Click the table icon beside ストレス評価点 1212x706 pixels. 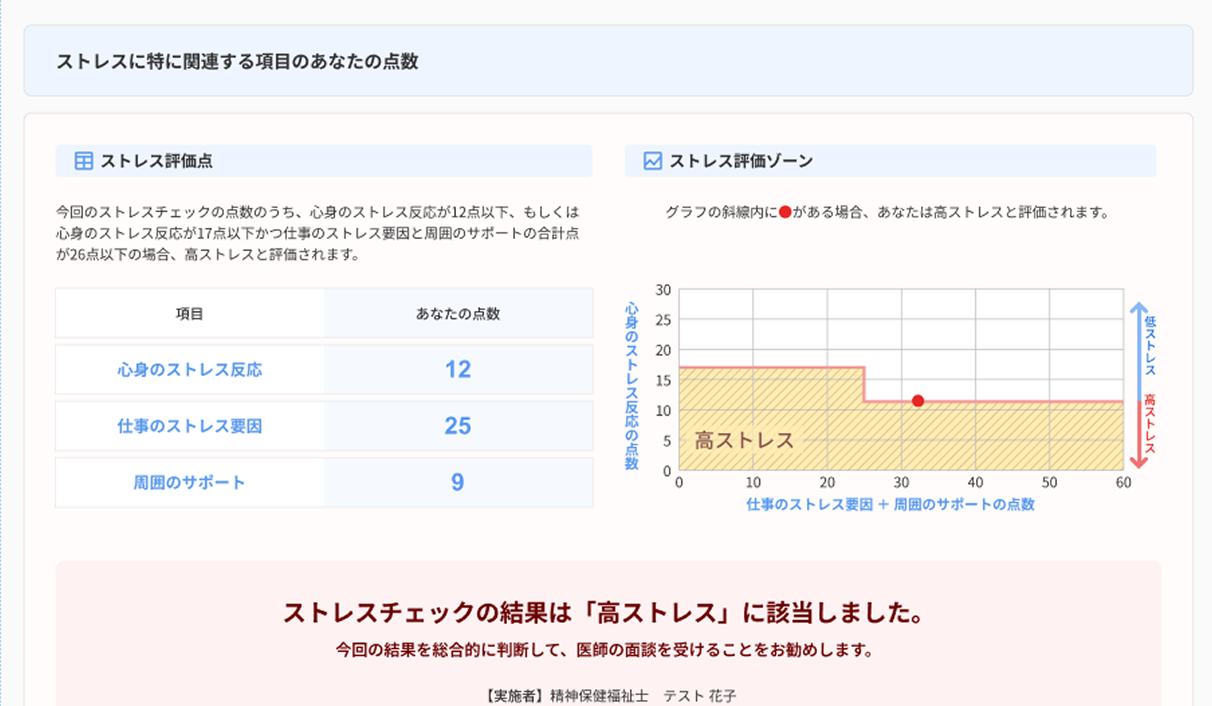(x=84, y=161)
